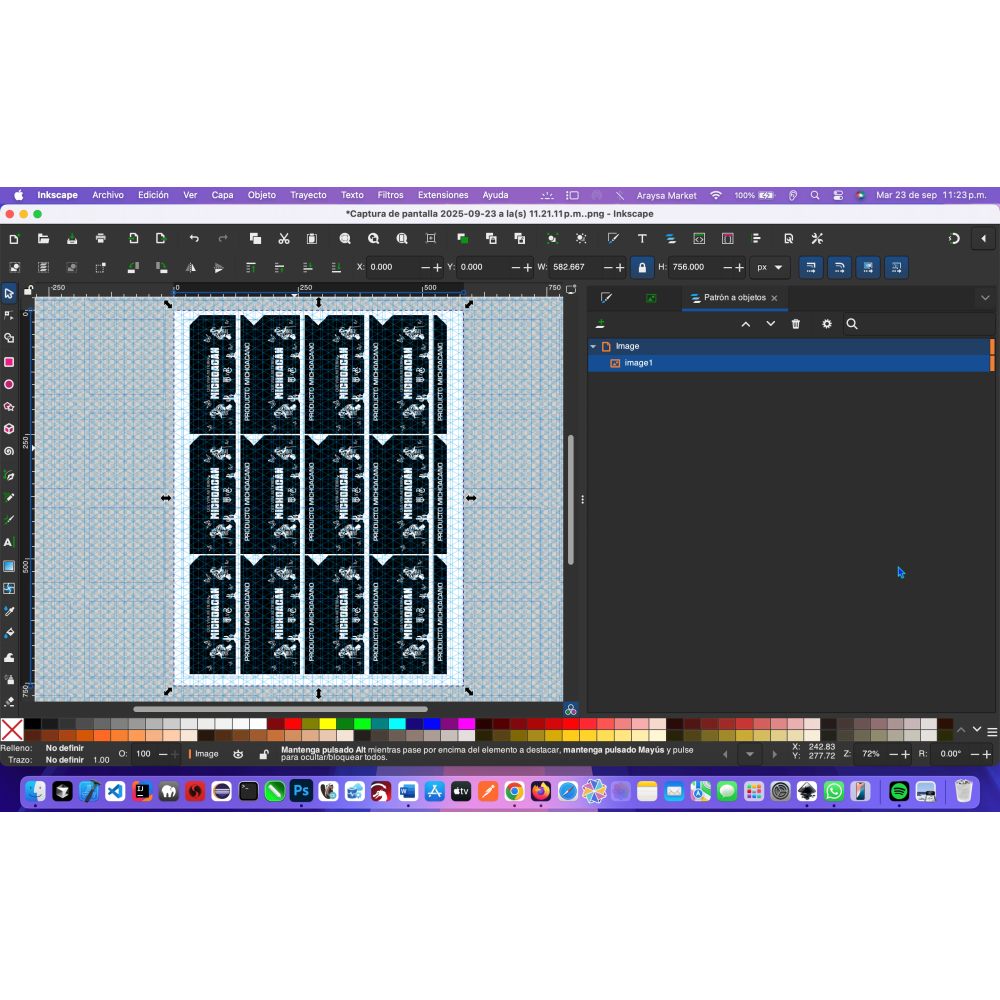Show previous palette row chevron
This screenshot has width=1000, height=1000.
point(961,730)
